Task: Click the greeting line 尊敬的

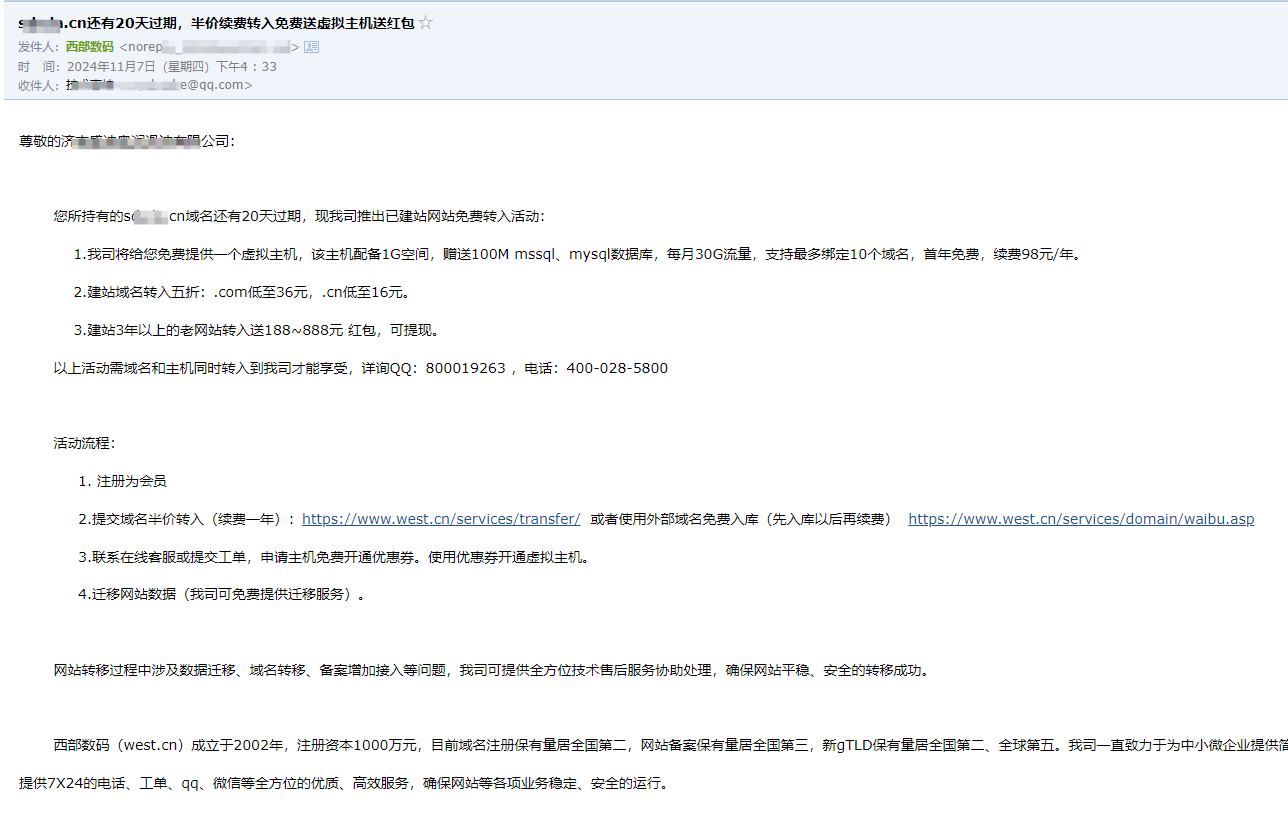Action: (127, 141)
